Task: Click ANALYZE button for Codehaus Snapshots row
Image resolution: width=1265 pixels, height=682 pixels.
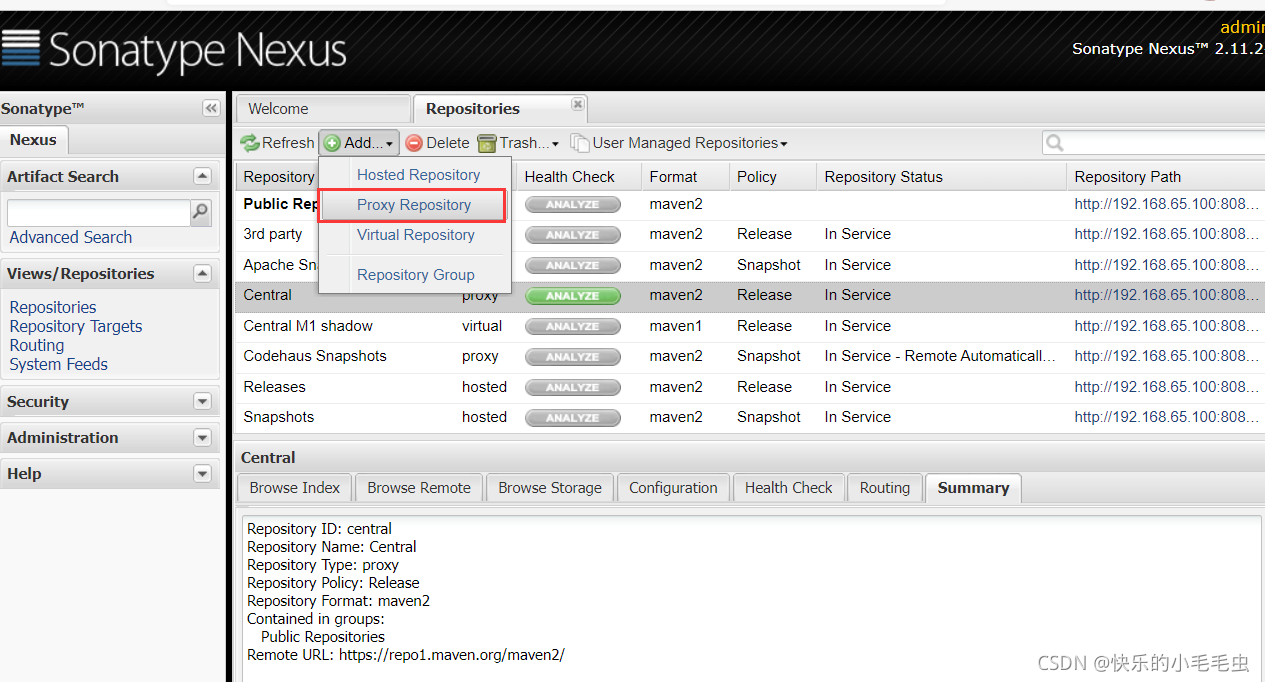Action: pos(573,356)
